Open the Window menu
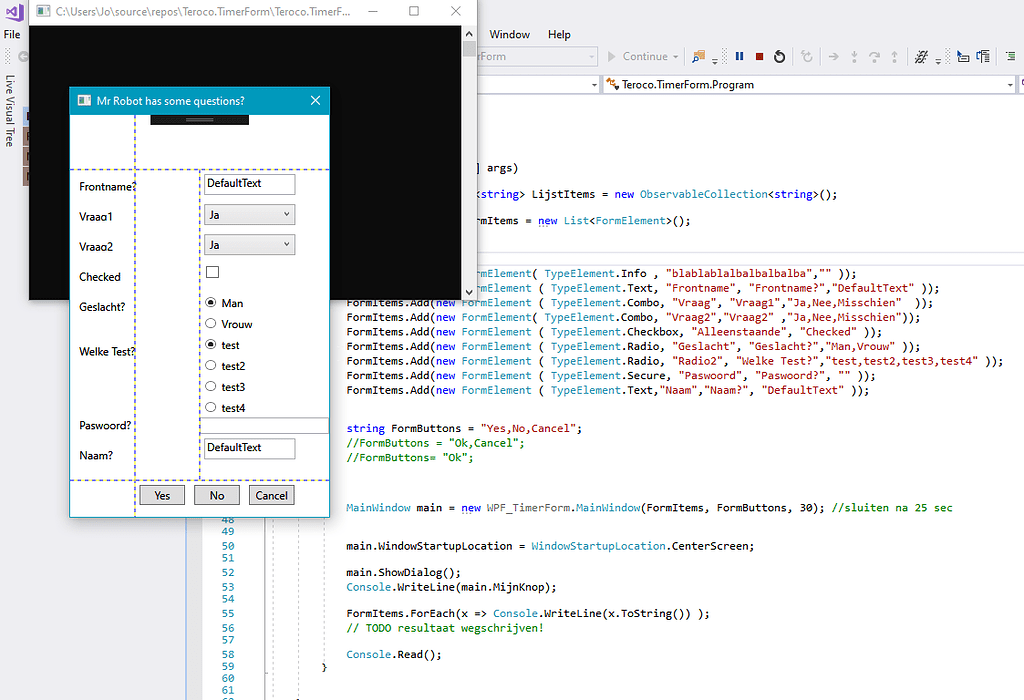The height and width of the screenshot is (700, 1024). [510, 34]
